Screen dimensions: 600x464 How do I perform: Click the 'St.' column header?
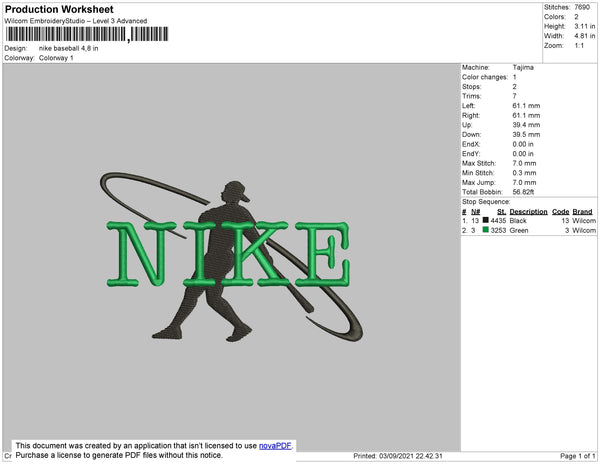(x=501, y=212)
